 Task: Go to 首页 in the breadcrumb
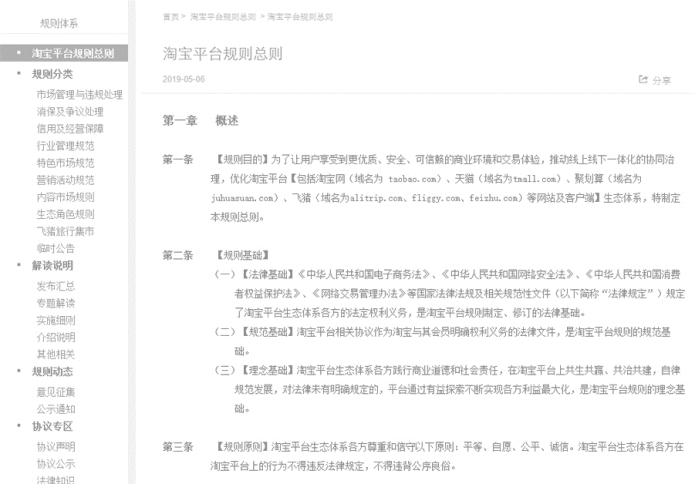pos(171,17)
